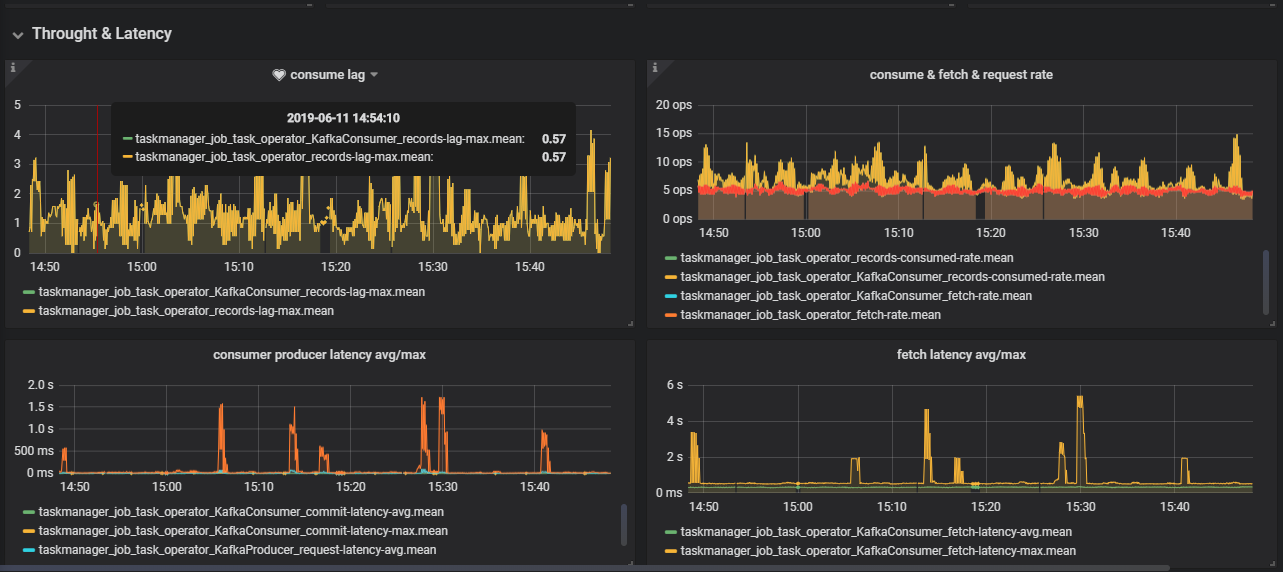Click orange swatch of operator_fetch-rate.mean
The height and width of the screenshot is (572, 1283).
click(671, 315)
